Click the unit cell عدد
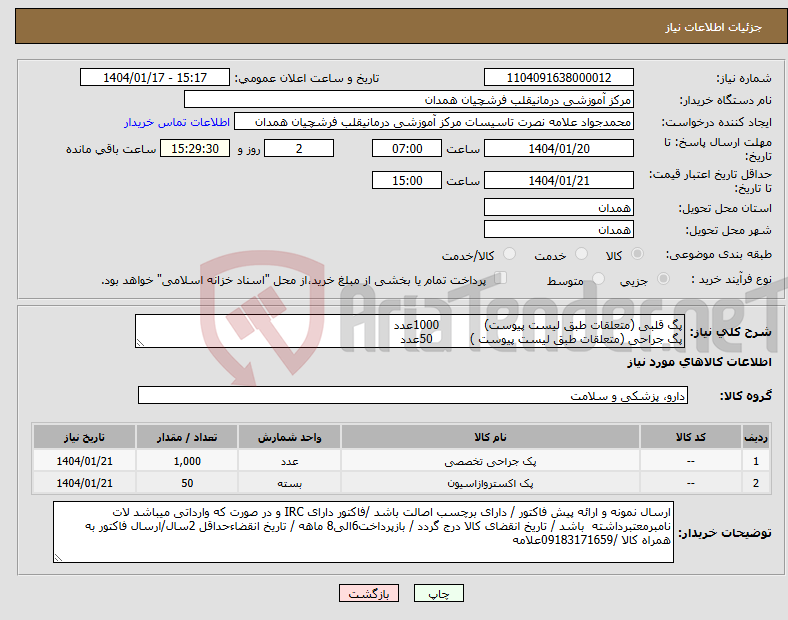Viewport: 788px width, 620px height. click(x=289, y=461)
